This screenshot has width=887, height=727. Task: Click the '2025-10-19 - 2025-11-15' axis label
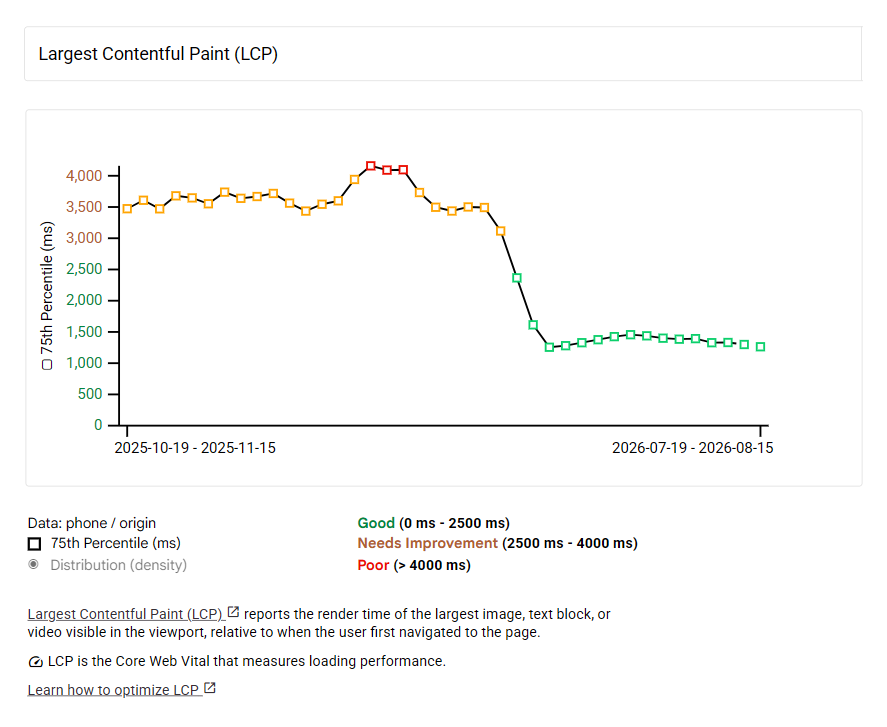(195, 448)
